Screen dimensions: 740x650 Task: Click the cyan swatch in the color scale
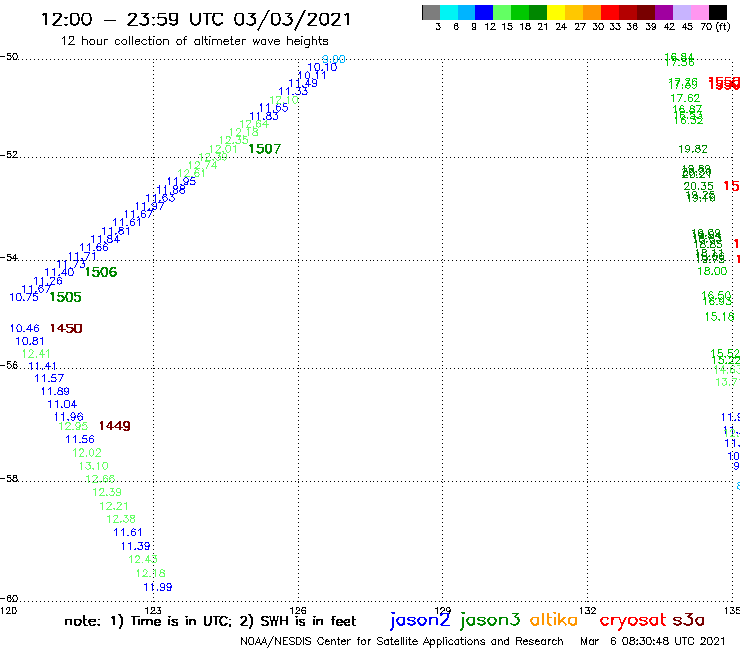(x=449, y=12)
